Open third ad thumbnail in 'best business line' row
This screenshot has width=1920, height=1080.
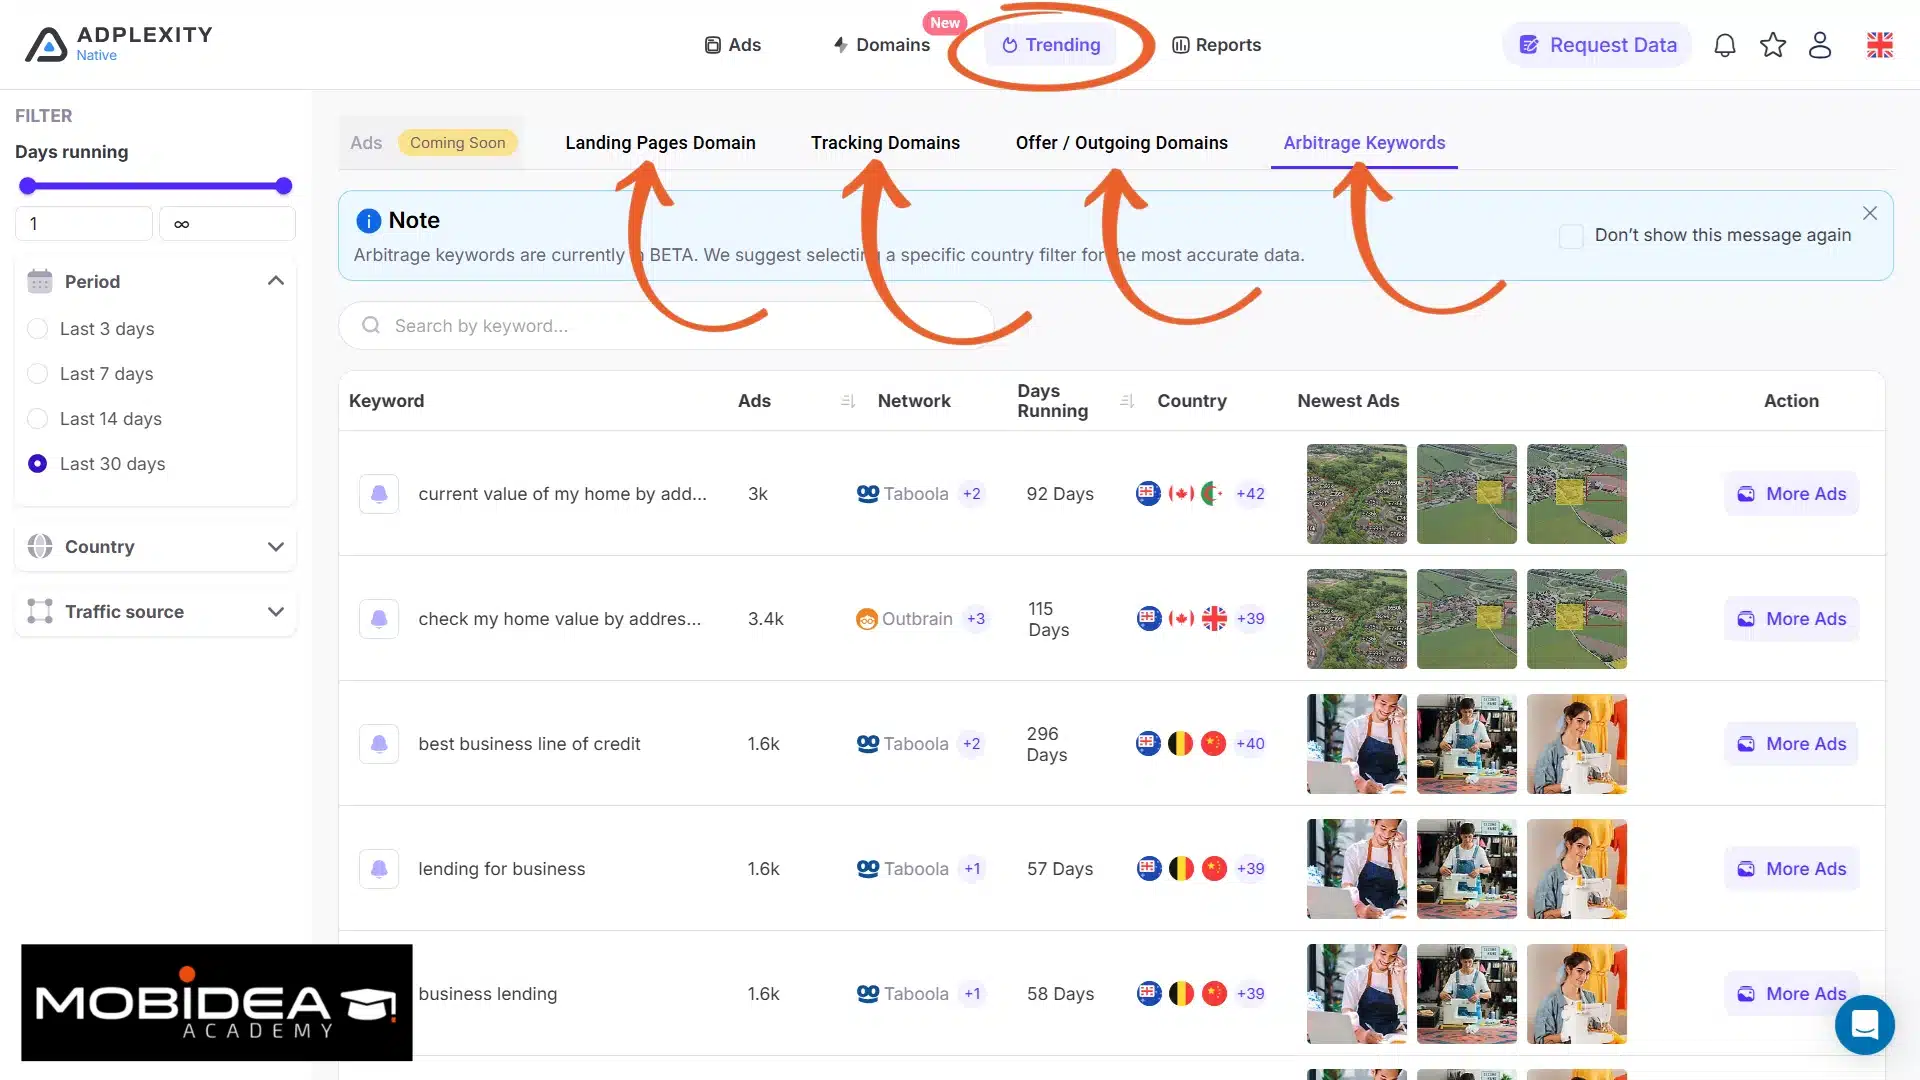click(1576, 744)
